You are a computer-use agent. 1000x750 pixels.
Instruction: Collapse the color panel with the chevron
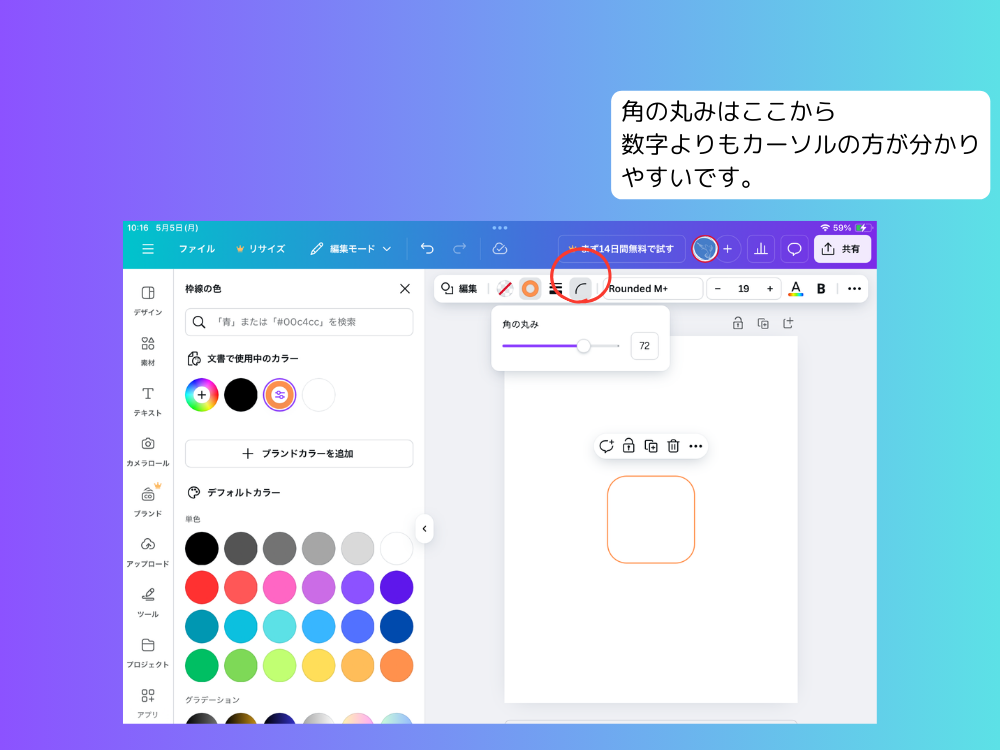point(424,530)
